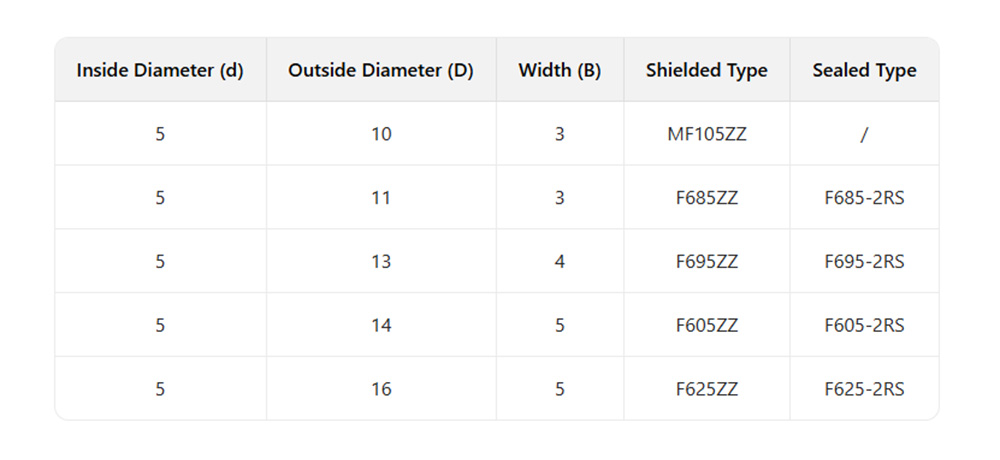Image resolution: width=1000 pixels, height=460 pixels.
Task: Click the Outside Diameter (D) column header
Action: (x=381, y=70)
